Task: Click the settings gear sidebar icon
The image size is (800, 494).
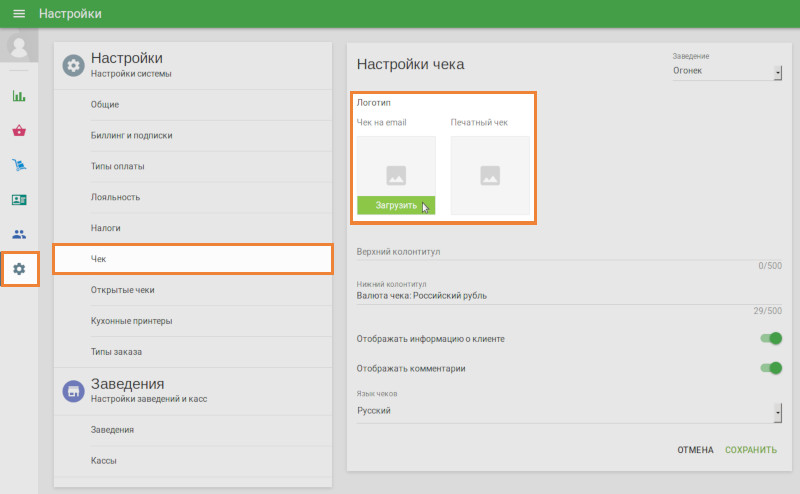Action: 19,269
